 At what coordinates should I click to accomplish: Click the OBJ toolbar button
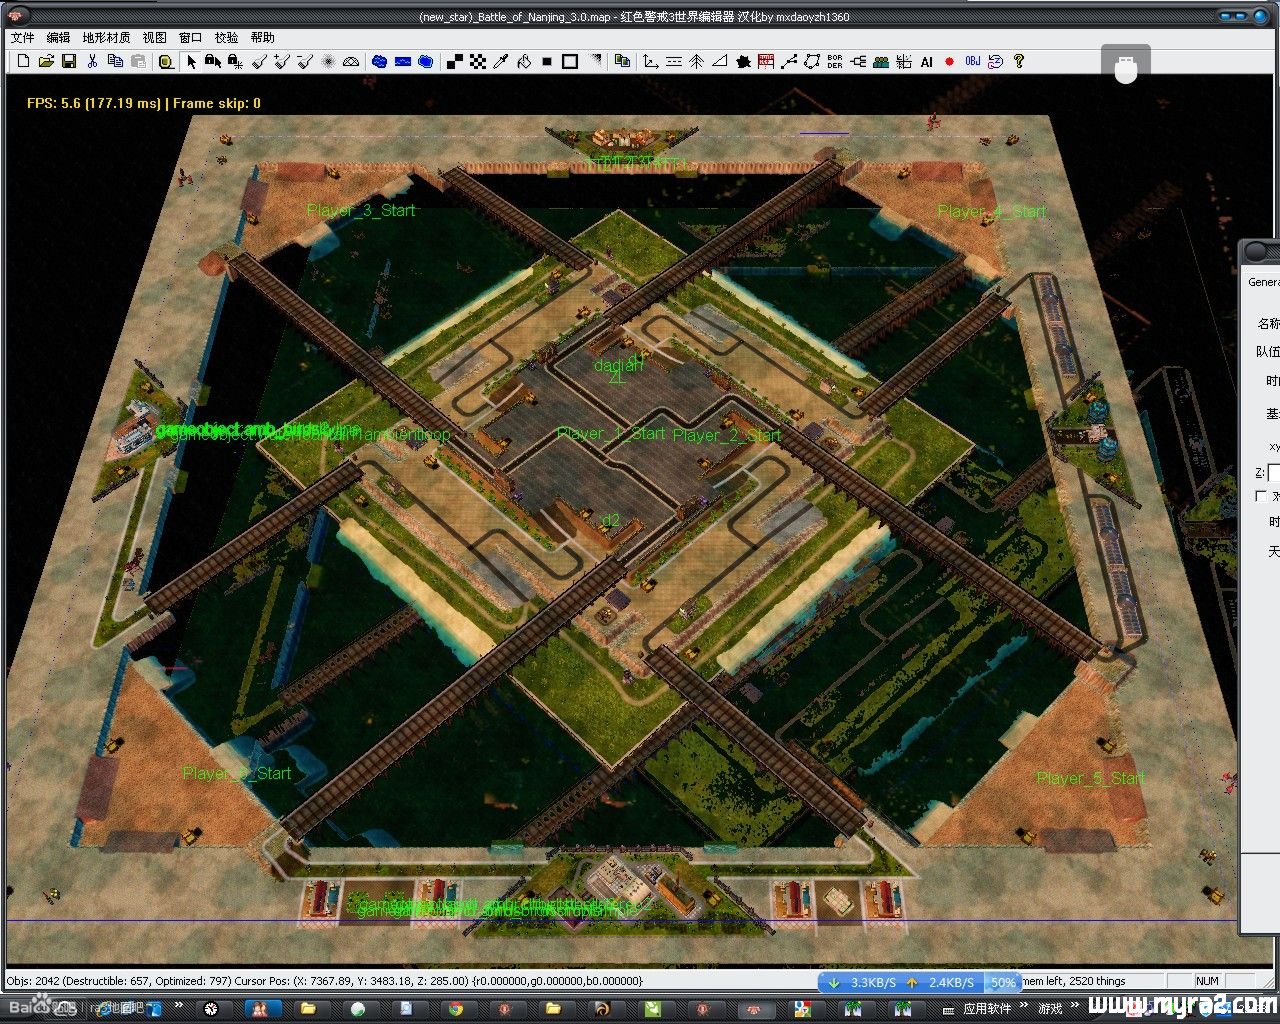tap(972, 62)
